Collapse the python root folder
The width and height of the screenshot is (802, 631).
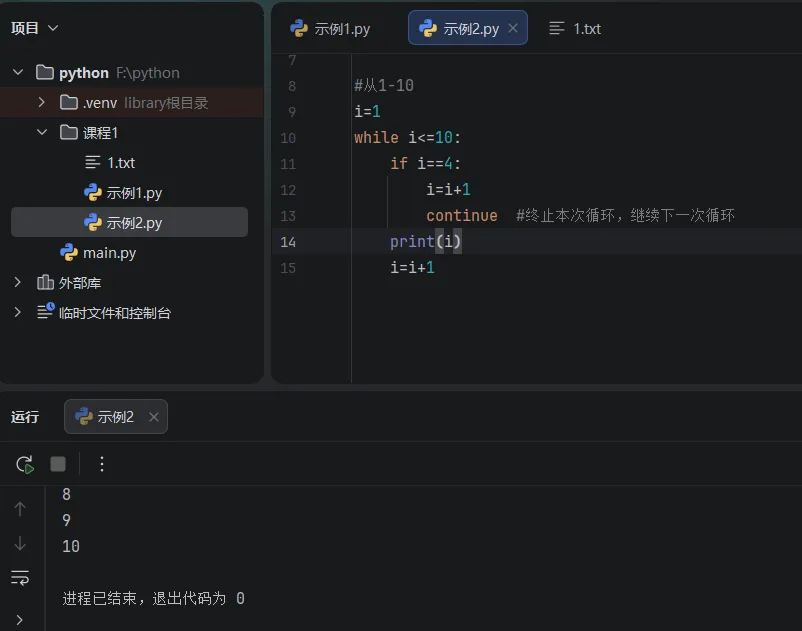18,72
